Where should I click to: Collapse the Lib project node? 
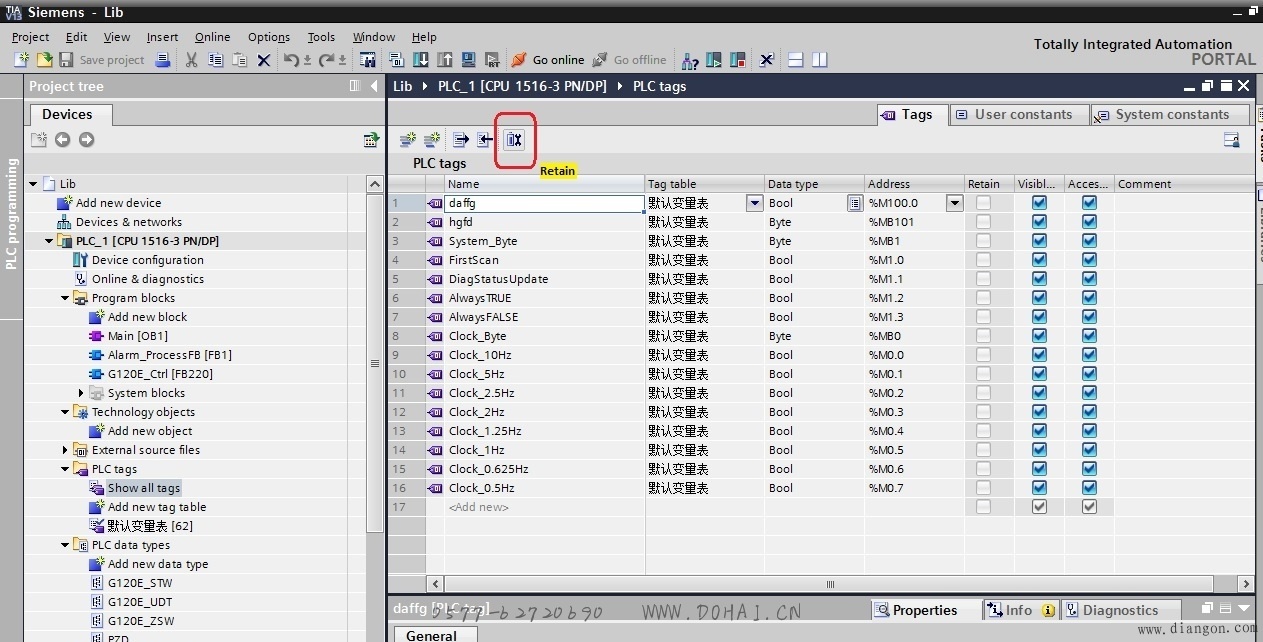coord(33,184)
